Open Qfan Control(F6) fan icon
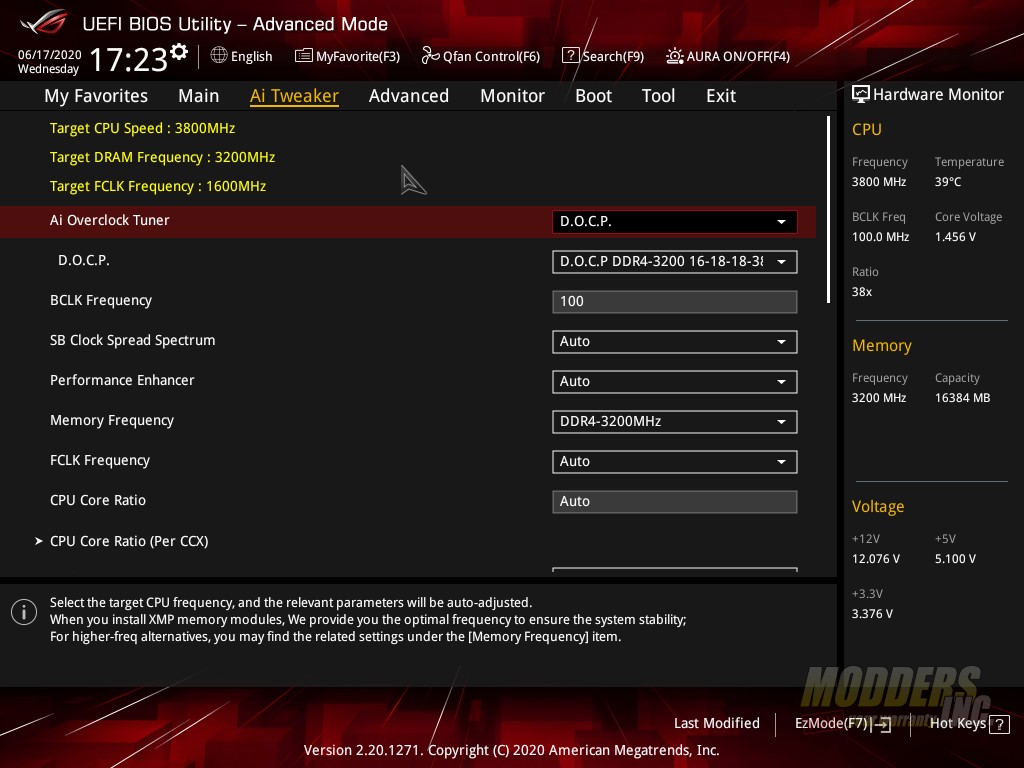Image resolution: width=1024 pixels, height=768 pixels. 431,56
